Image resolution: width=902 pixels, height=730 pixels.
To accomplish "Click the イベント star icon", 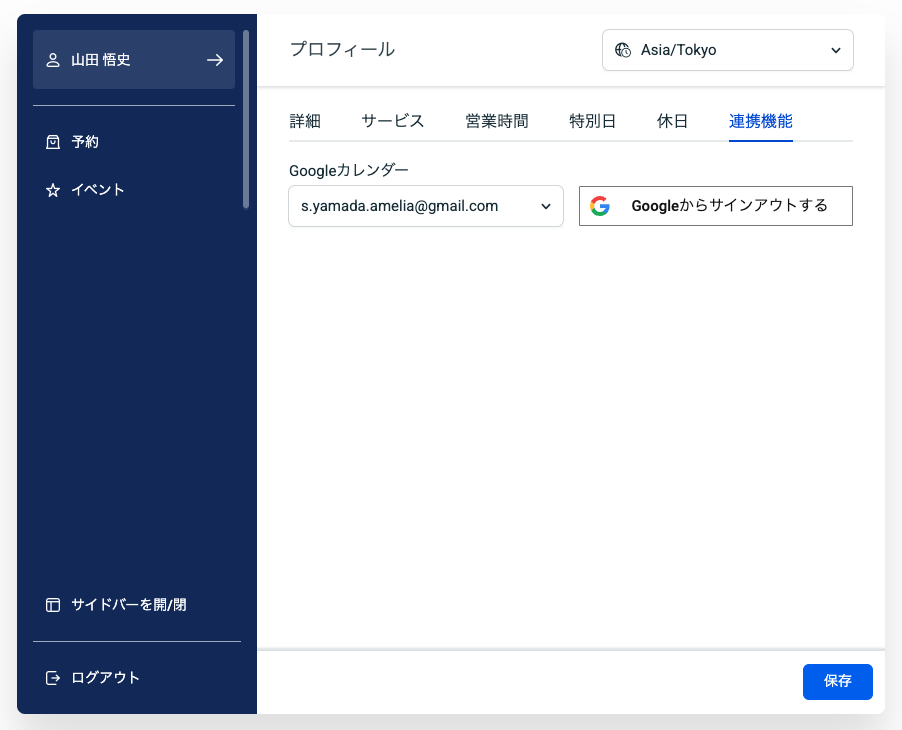I will (x=53, y=190).
